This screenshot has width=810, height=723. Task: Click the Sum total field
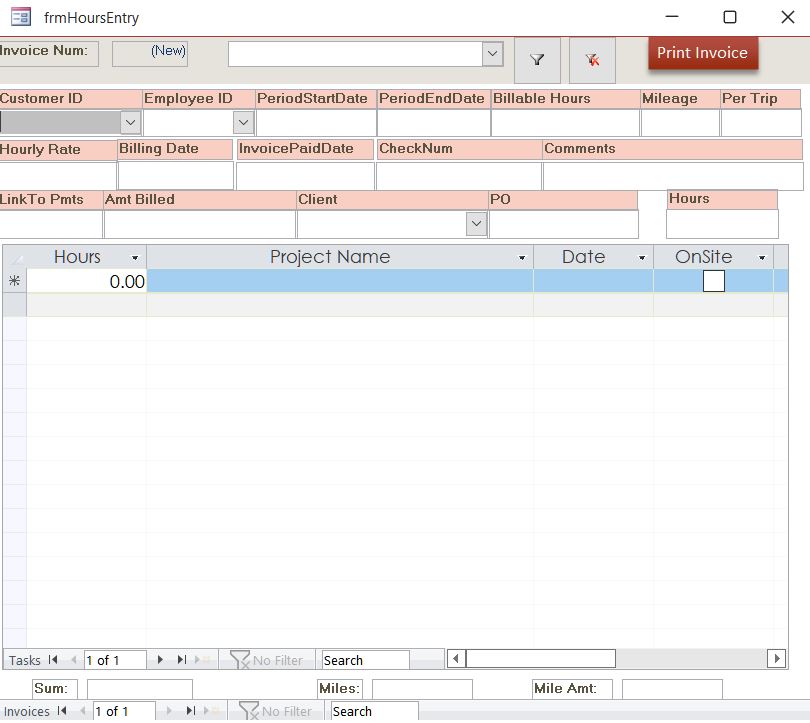[x=139, y=689]
